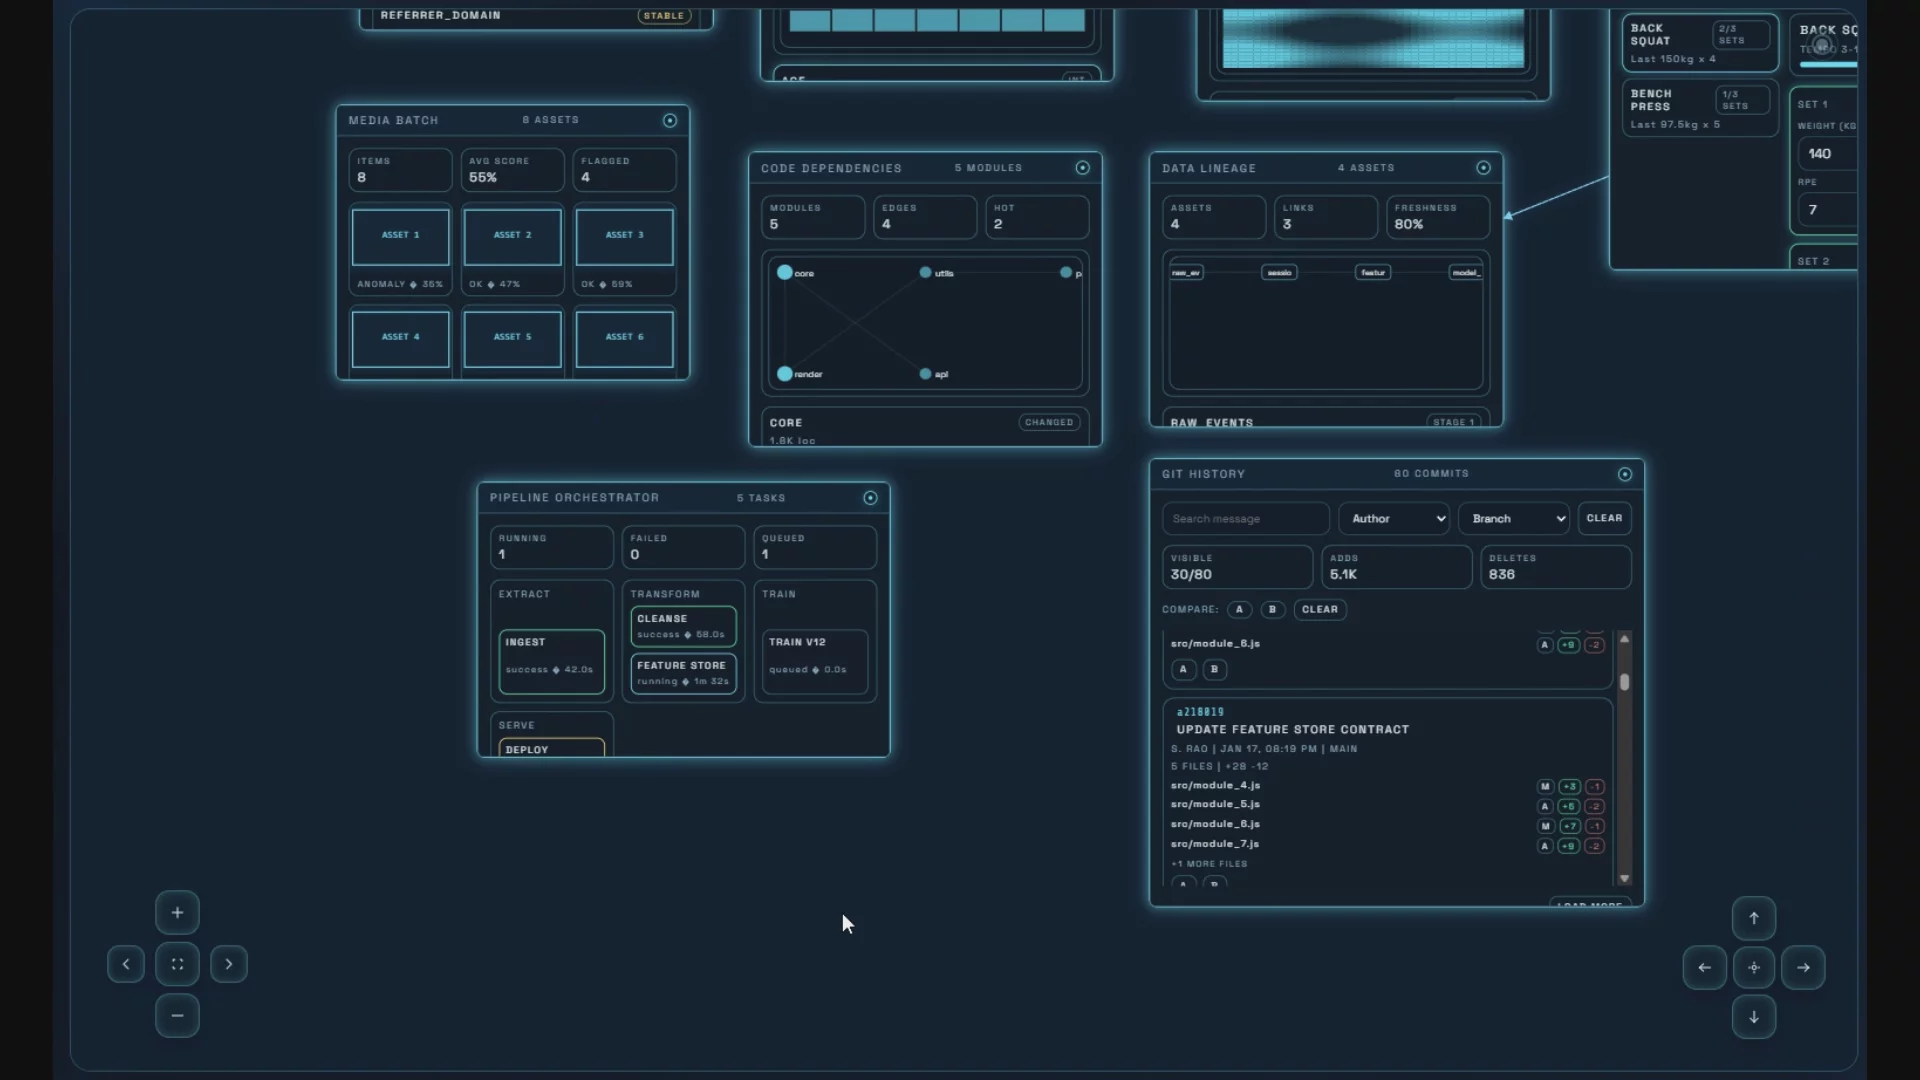This screenshot has height=1080, width=1920.
Task: Click the Search message input field
Action: pos(1245,518)
